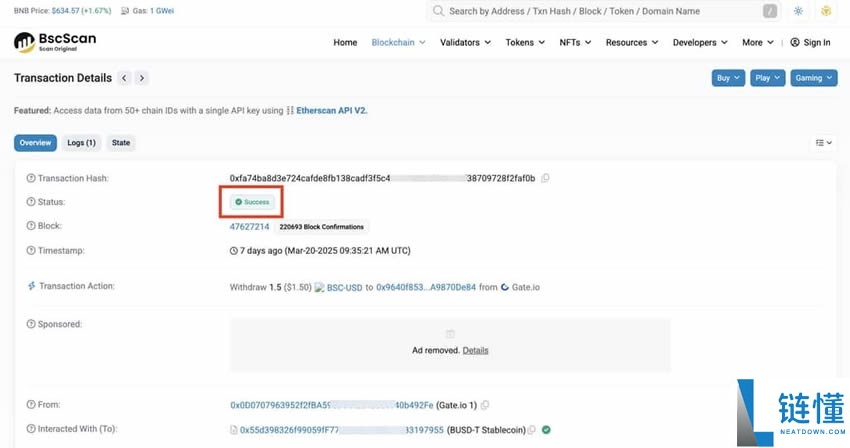Open the Play dropdown button
The height and width of the screenshot is (448, 850).
pyautogui.click(x=768, y=78)
